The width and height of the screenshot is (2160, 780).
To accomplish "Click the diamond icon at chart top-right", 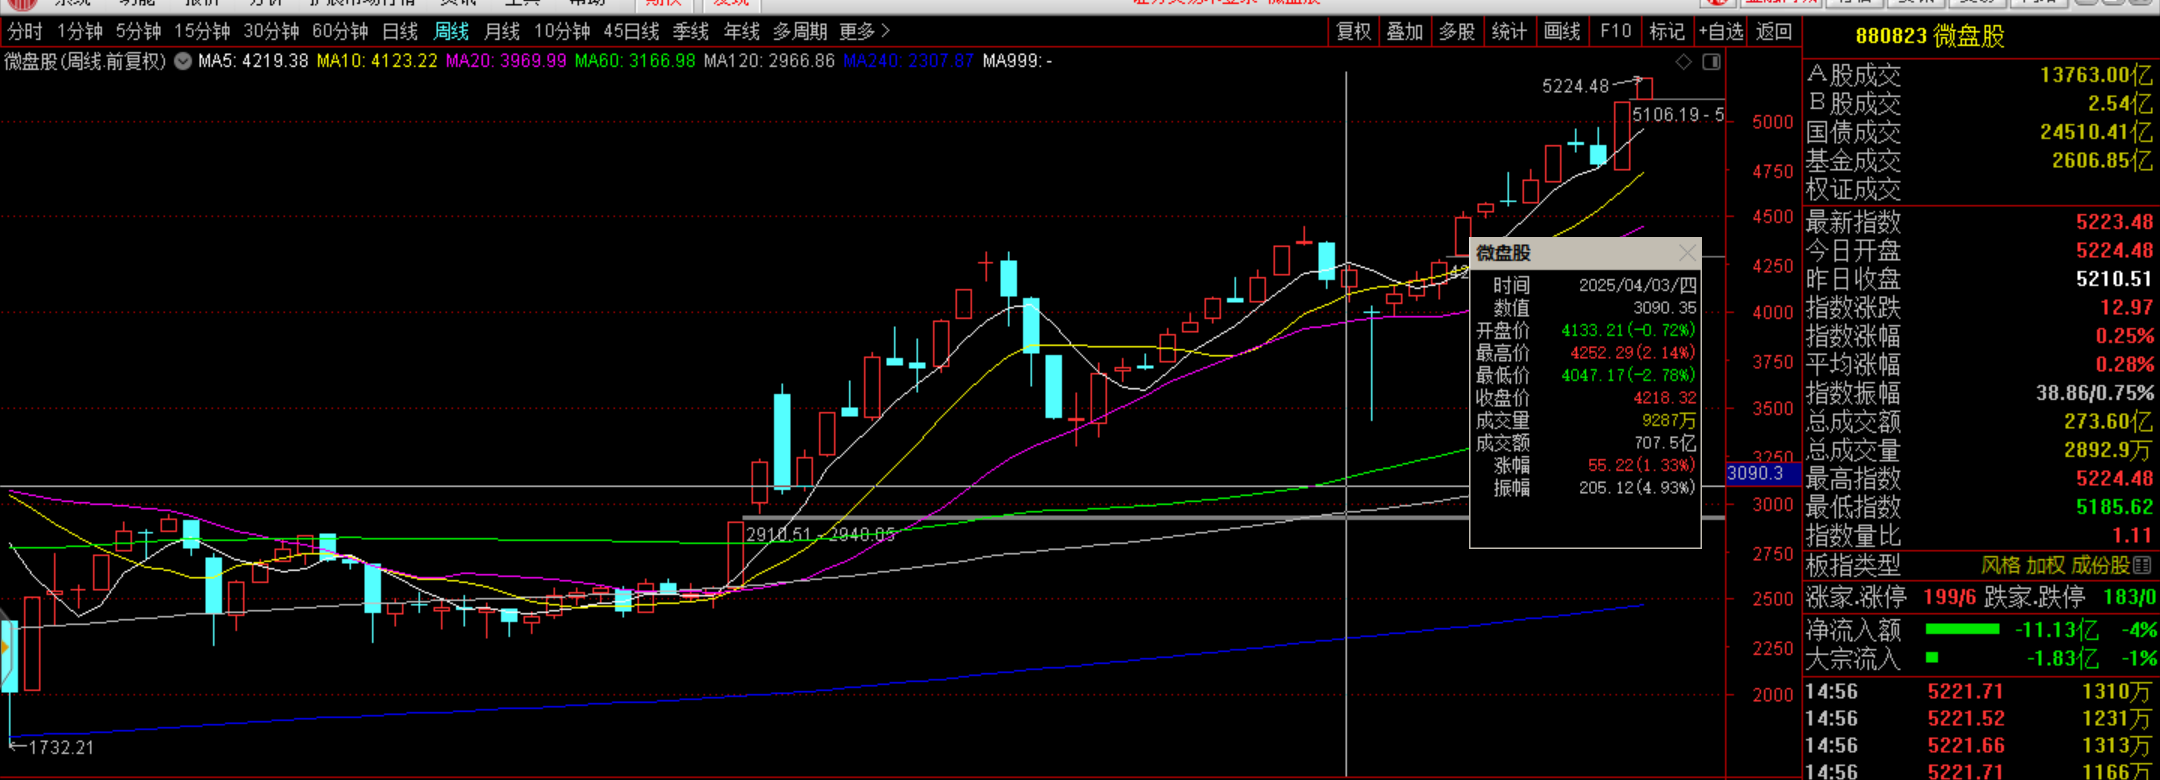I will pyautogui.click(x=1684, y=62).
